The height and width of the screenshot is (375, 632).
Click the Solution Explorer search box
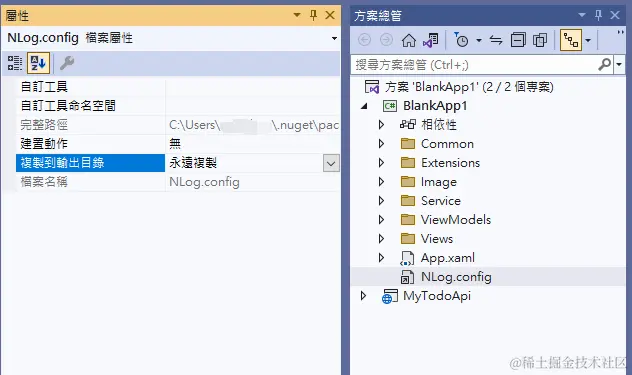(x=474, y=65)
